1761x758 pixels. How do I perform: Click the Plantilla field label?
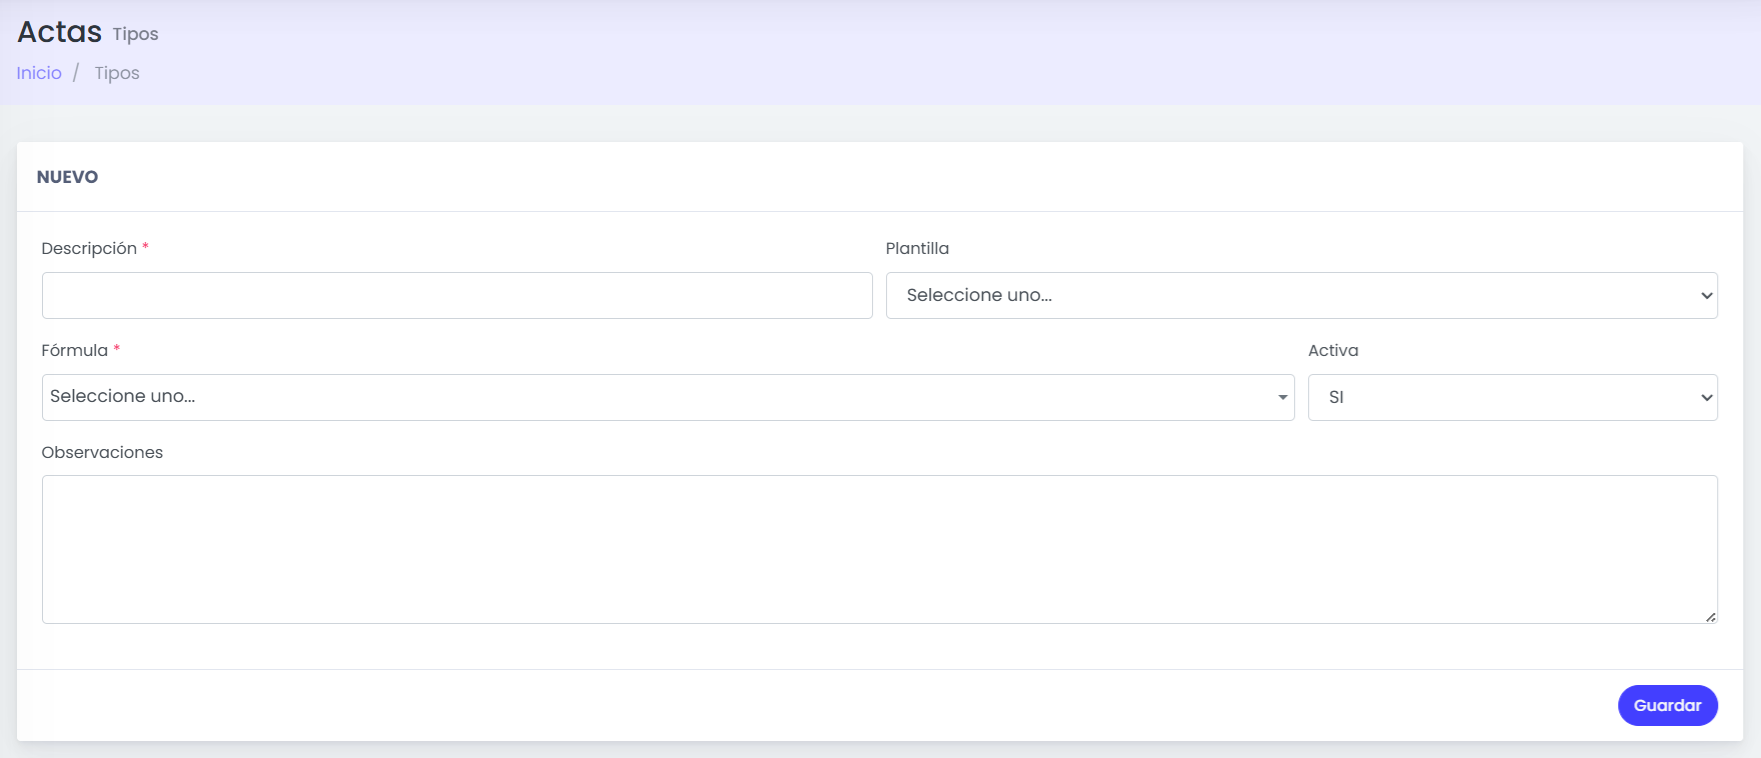pyautogui.click(x=917, y=248)
